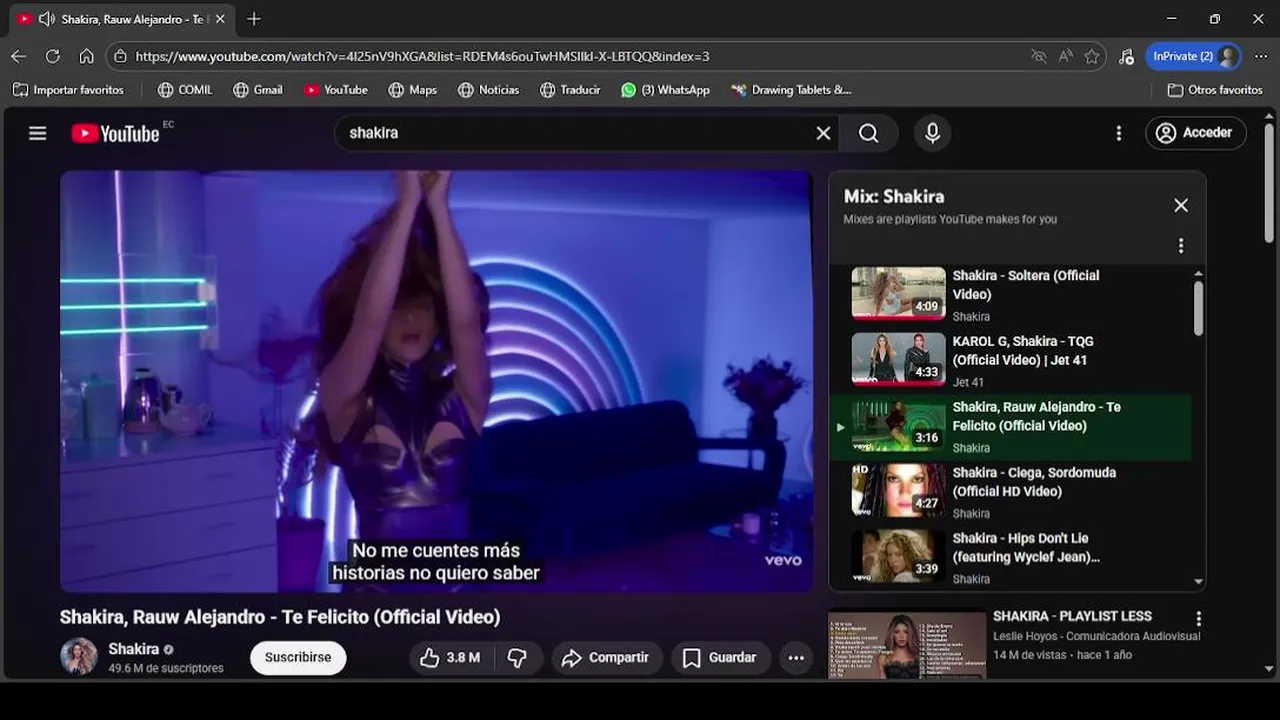Select currently playing Te Felicito playlist item
This screenshot has height=720, width=1280.
pyautogui.click(x=1010, y=427)
